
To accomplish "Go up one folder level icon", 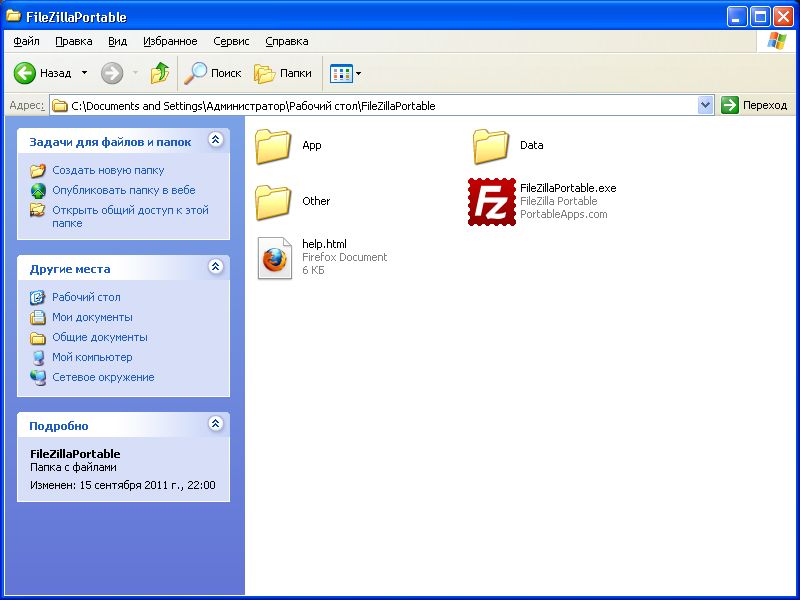I will [x=160, y=73].
